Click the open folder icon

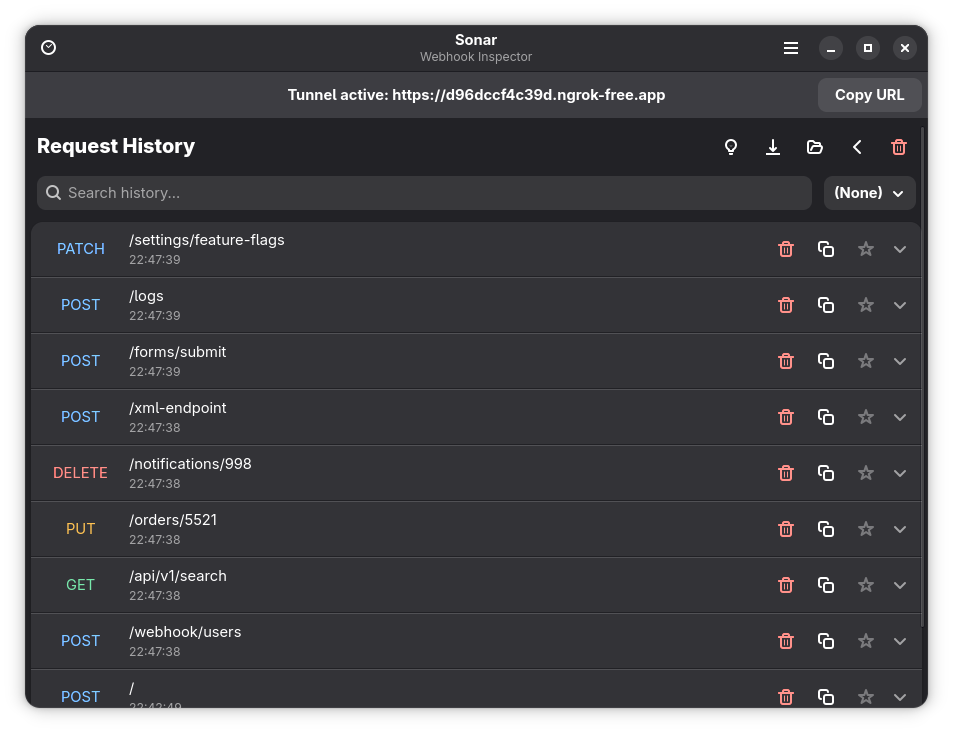tap(814, 147)
